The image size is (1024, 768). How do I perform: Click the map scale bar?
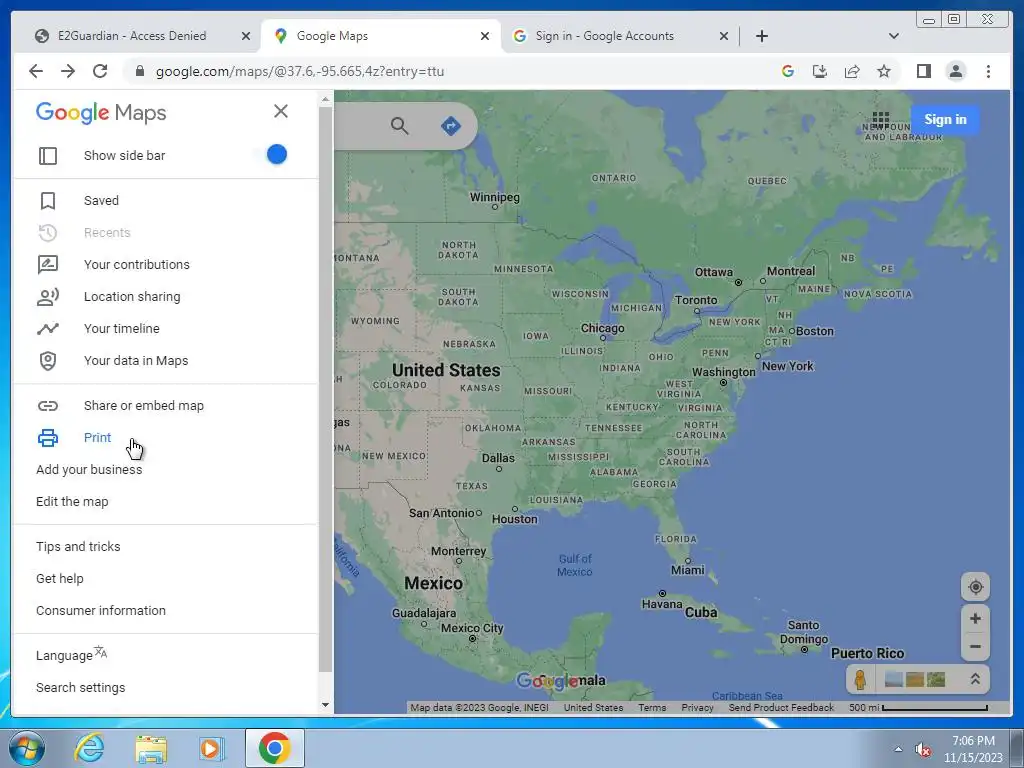point(918,707)
